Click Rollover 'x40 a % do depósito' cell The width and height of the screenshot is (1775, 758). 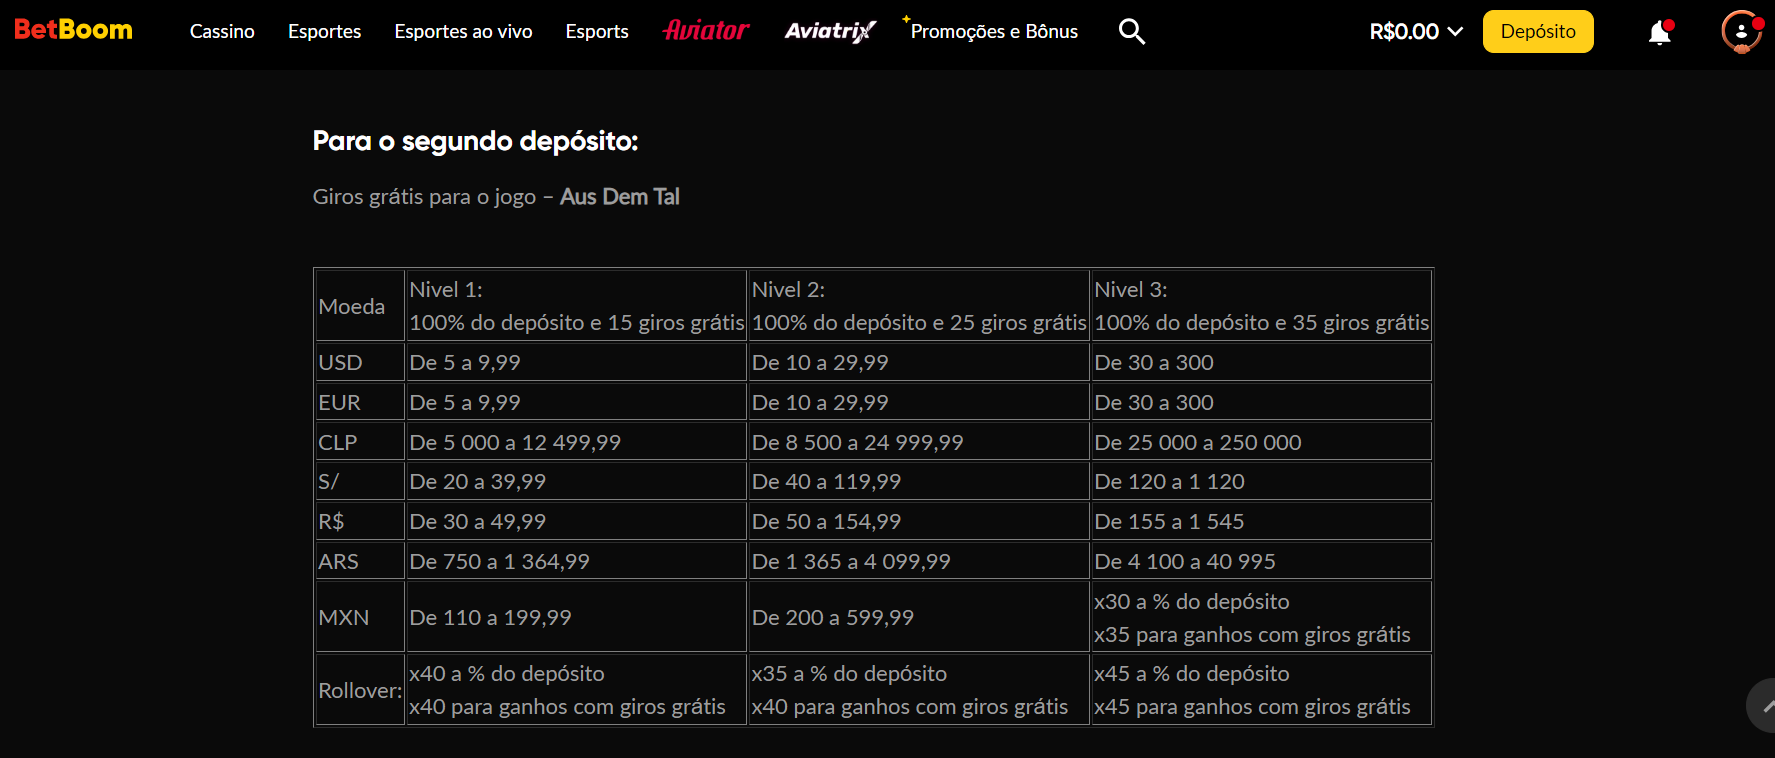577,690
